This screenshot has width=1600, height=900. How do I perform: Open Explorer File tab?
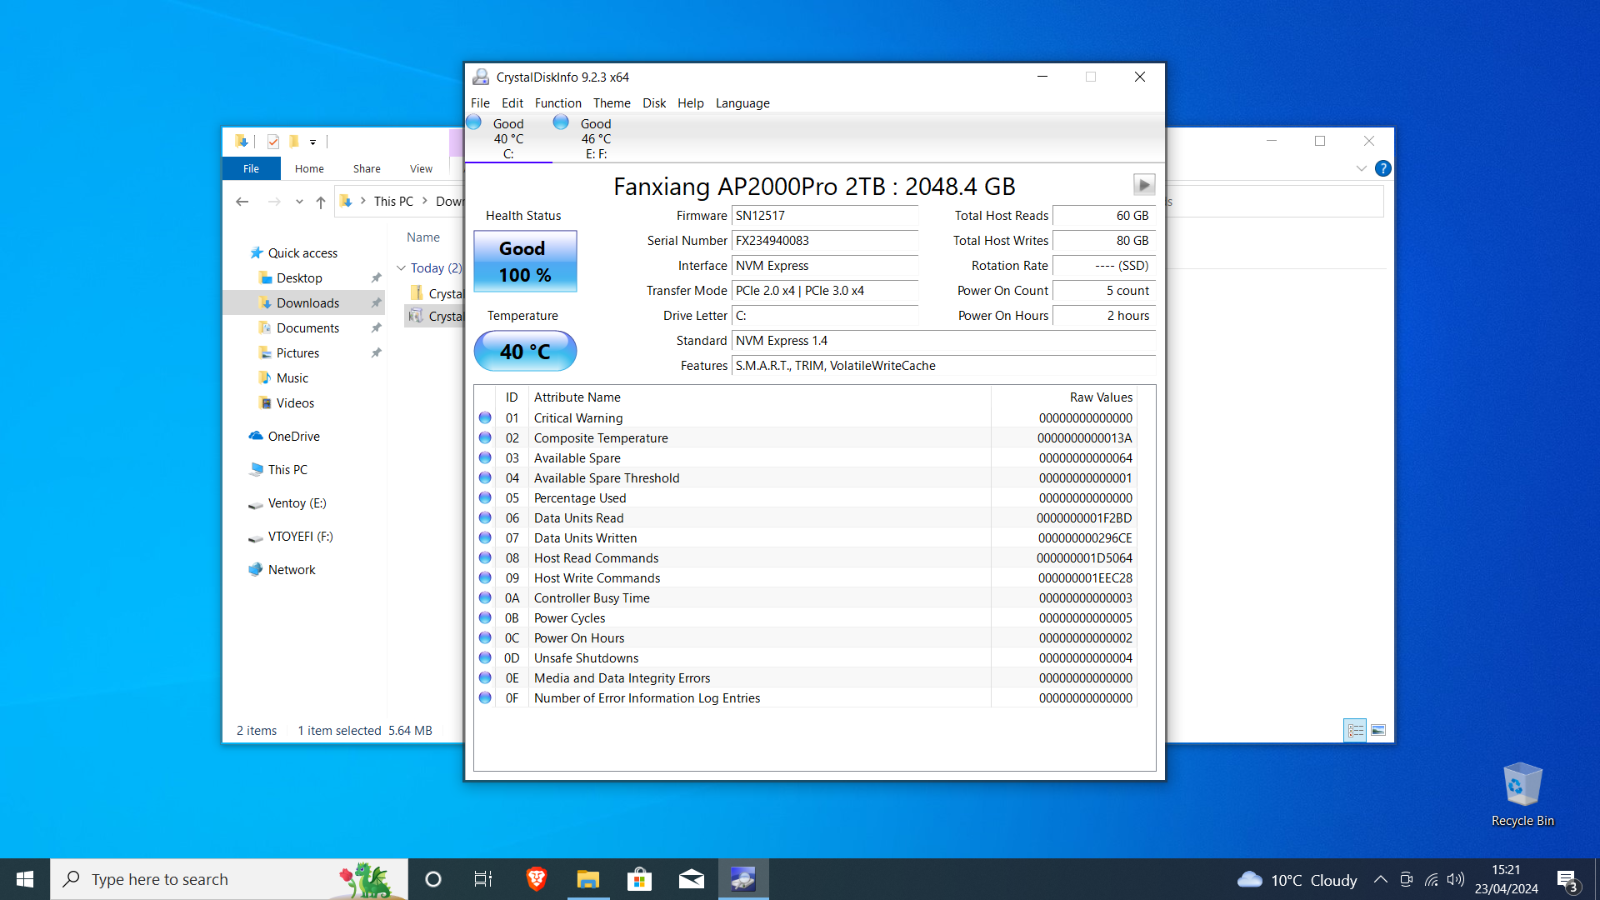coord(251,168)
